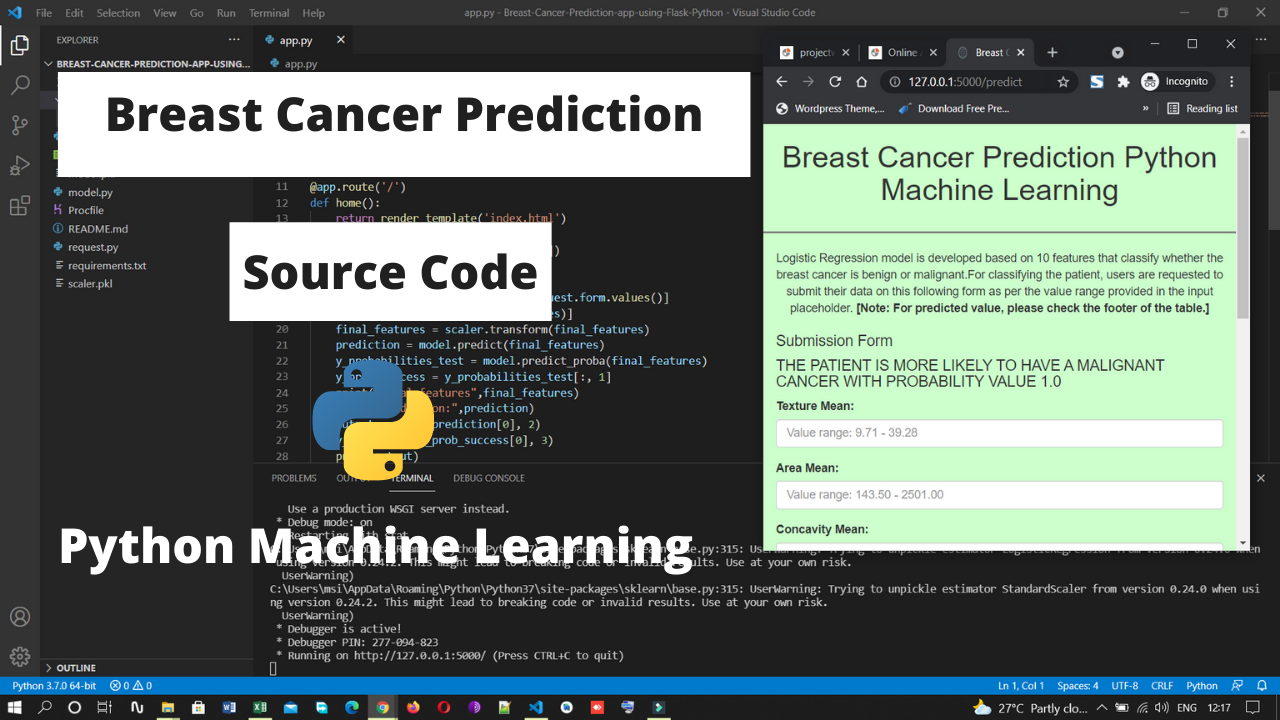Screen dimensions: 1280x720
Task: Expand the OUTLINE section
Action: click(x=76, y=668)
